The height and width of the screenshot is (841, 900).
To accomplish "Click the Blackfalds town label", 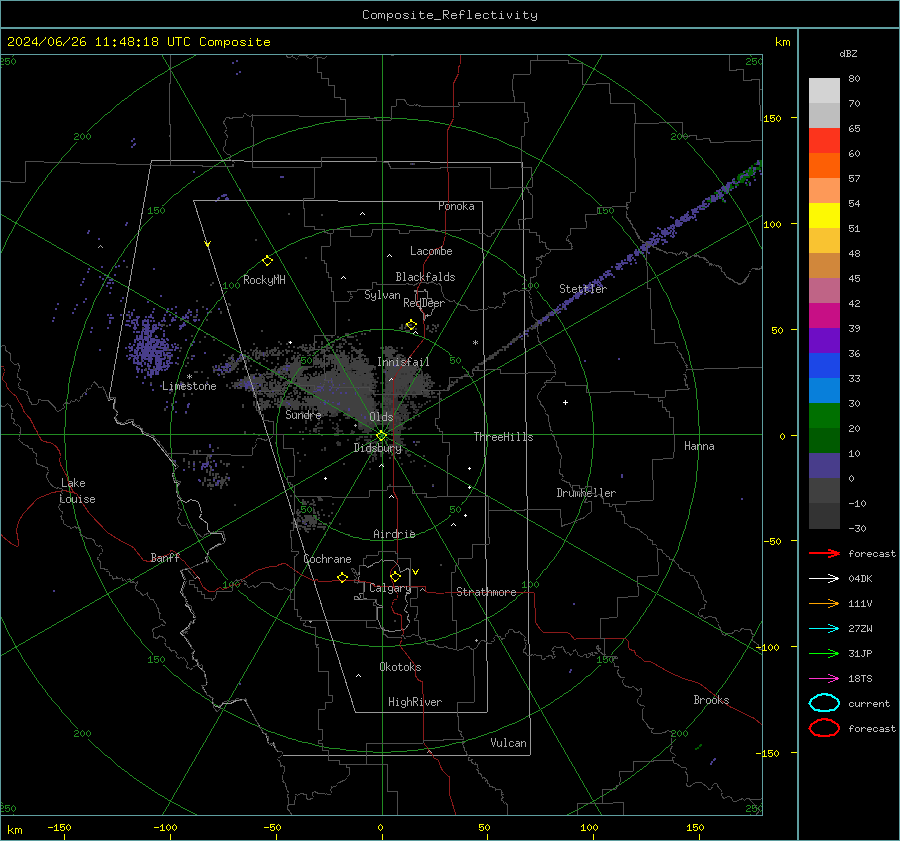I will 425,277.
